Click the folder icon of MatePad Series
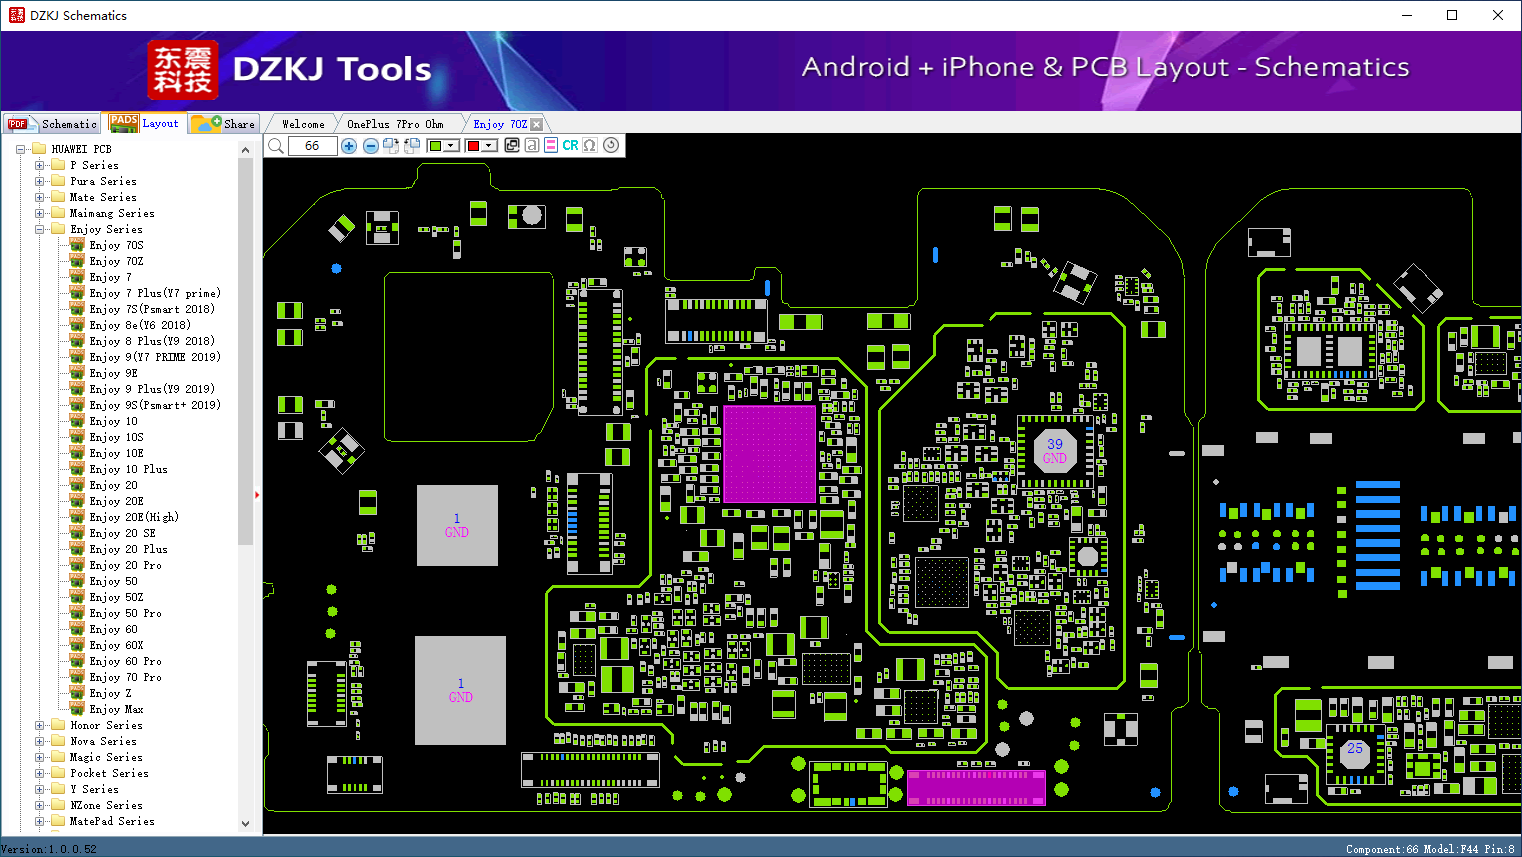1522x857 pixels. [x=58, y=821]
